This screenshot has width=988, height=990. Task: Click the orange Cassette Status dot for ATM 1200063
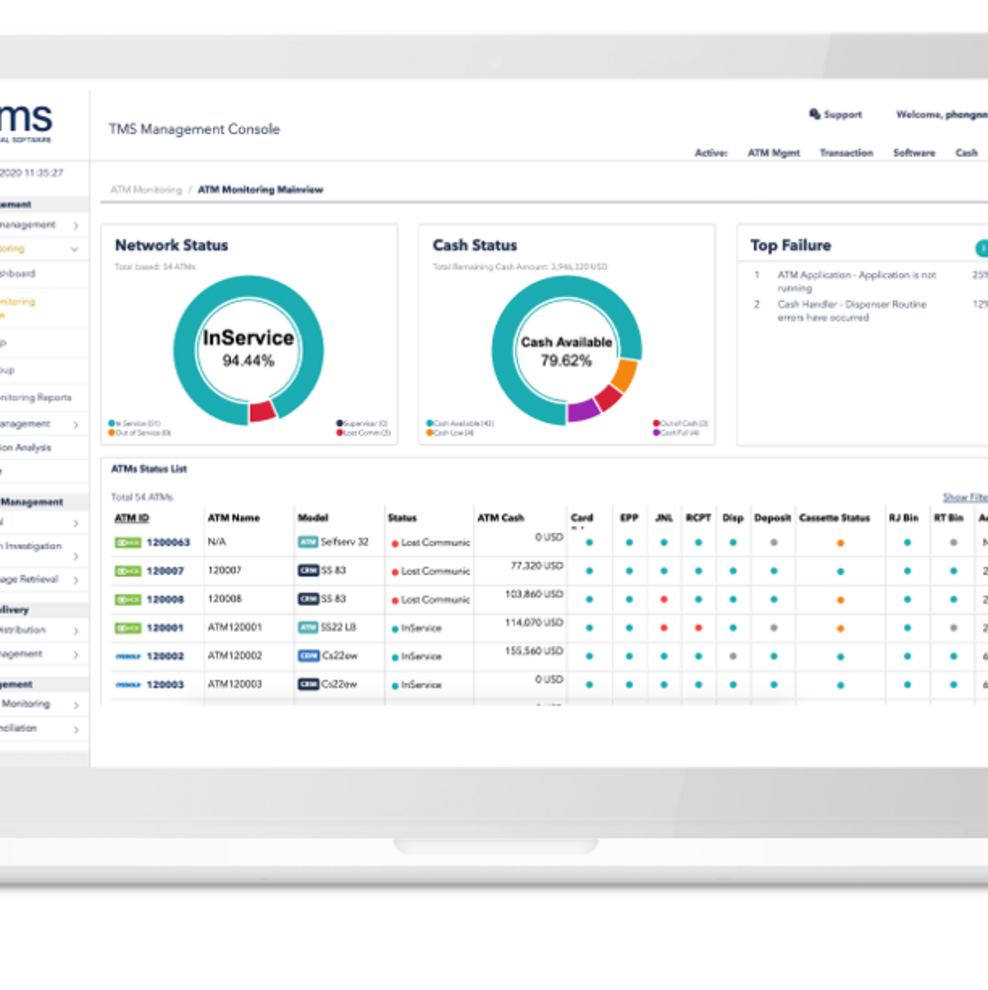pyautogui.click(x=840, y=543)
